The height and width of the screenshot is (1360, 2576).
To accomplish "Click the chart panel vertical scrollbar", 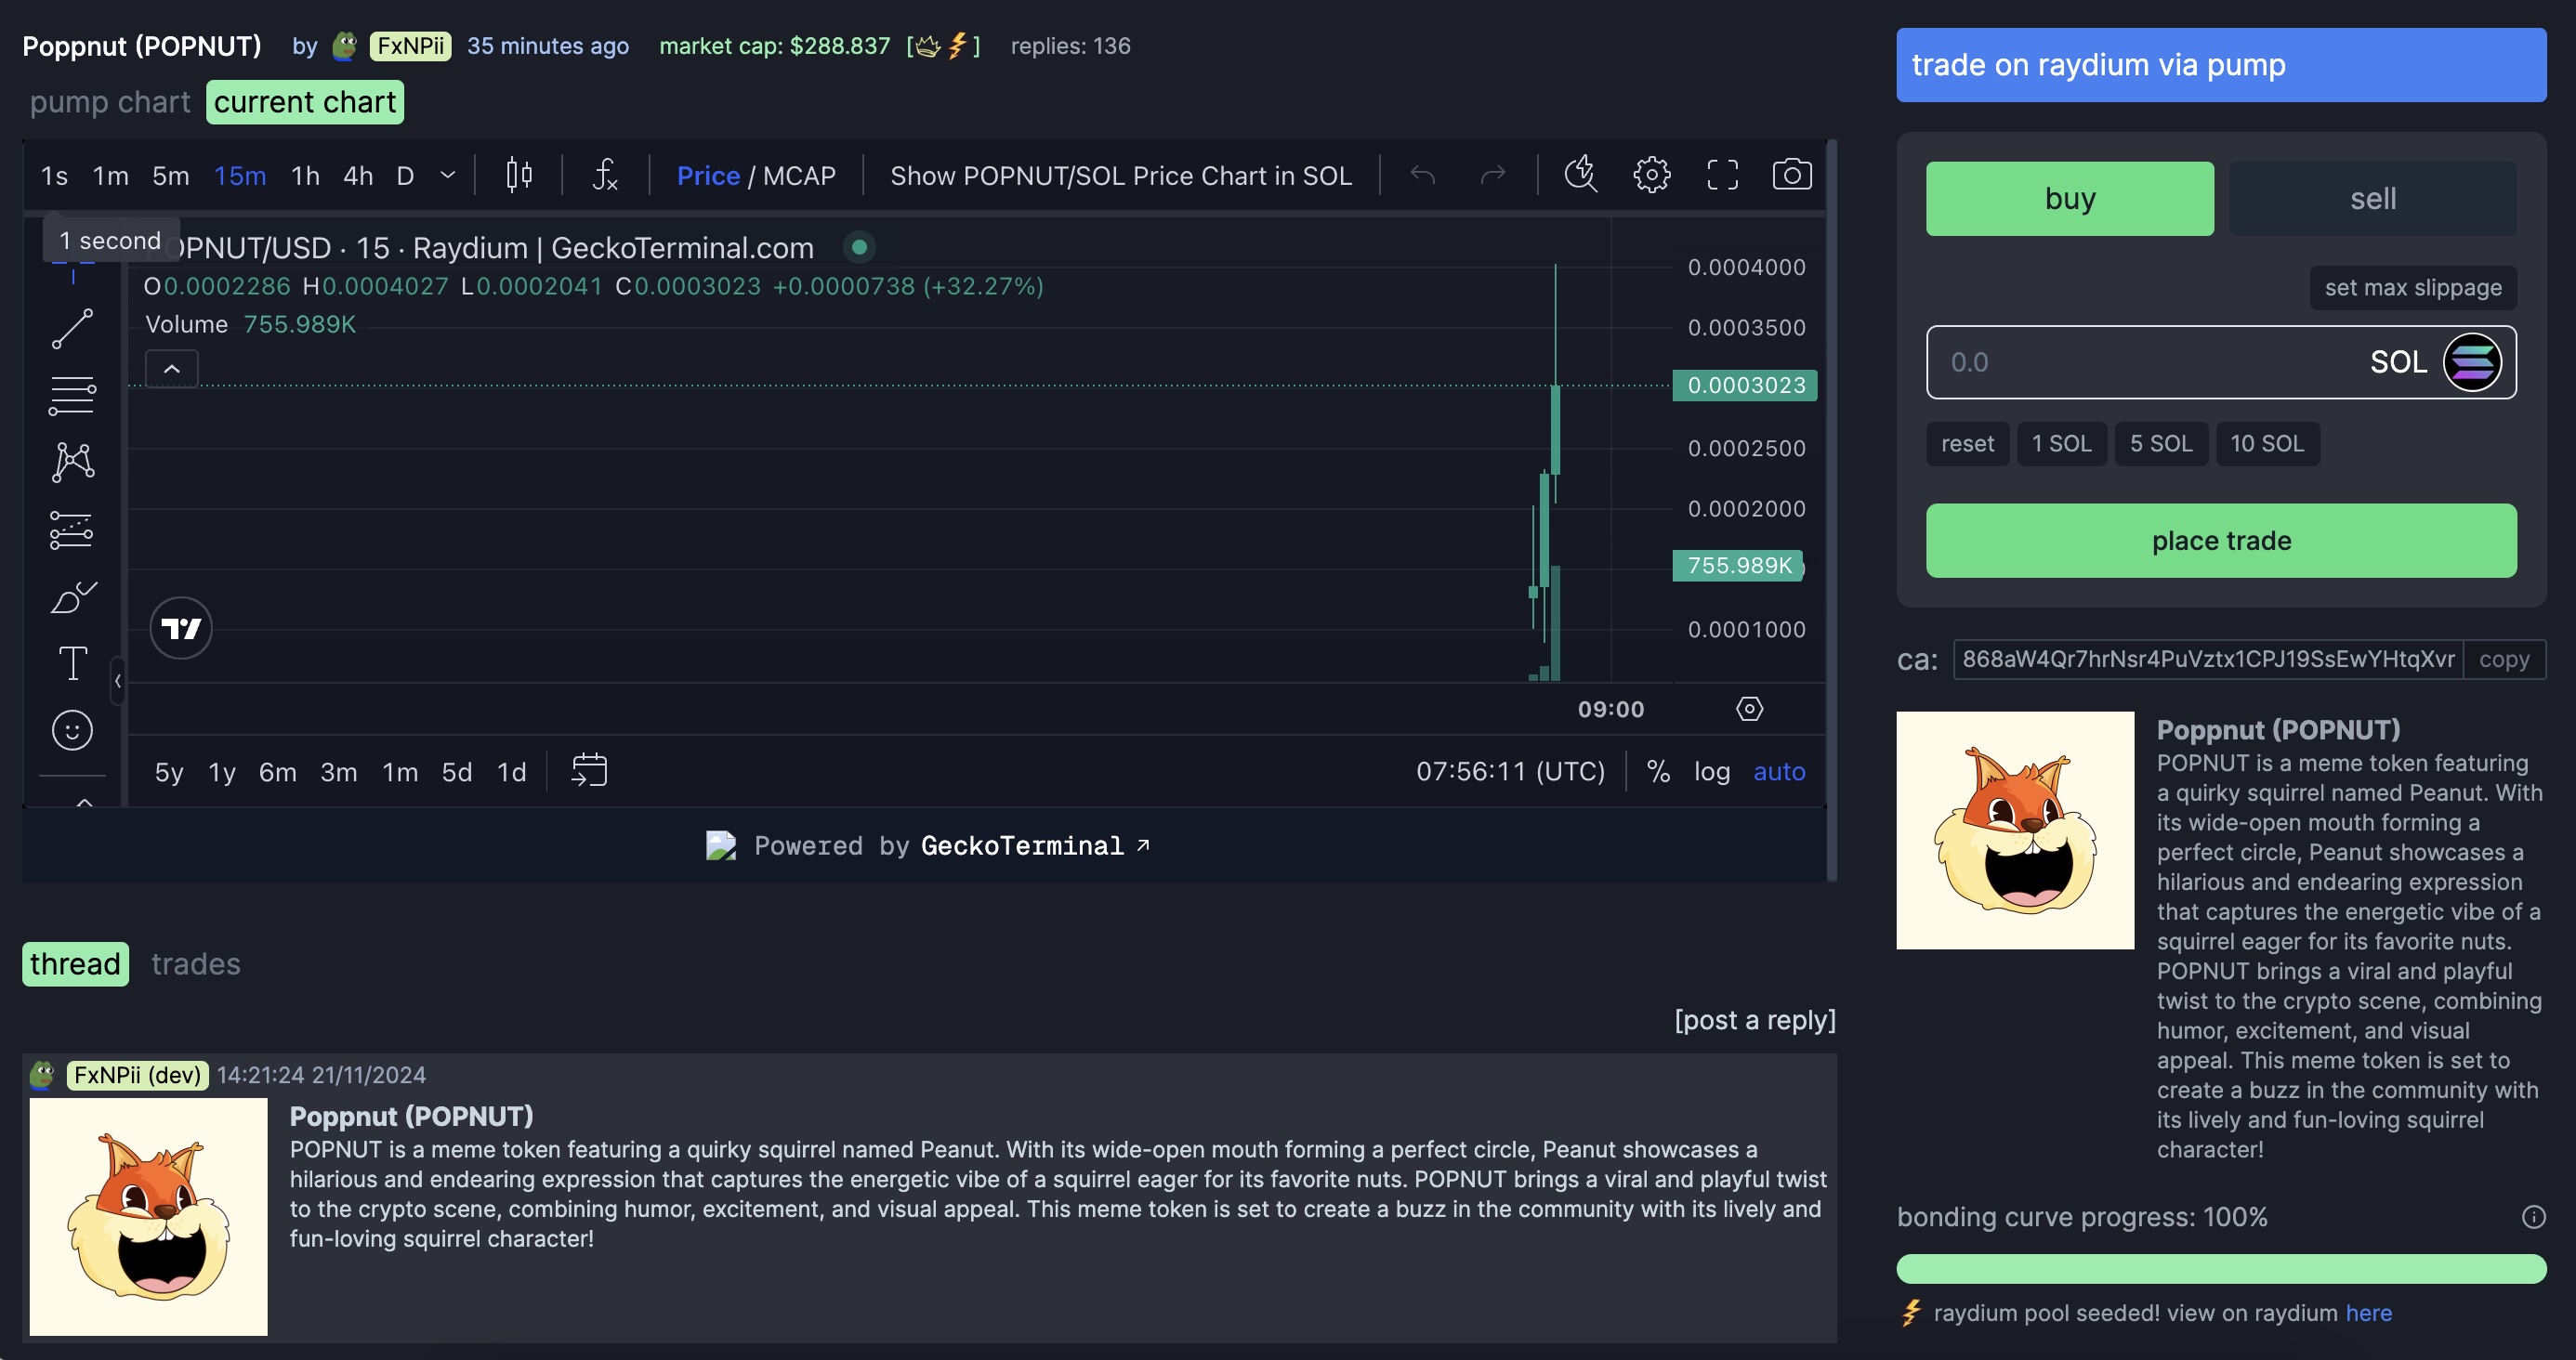I will click(1831, 510).
